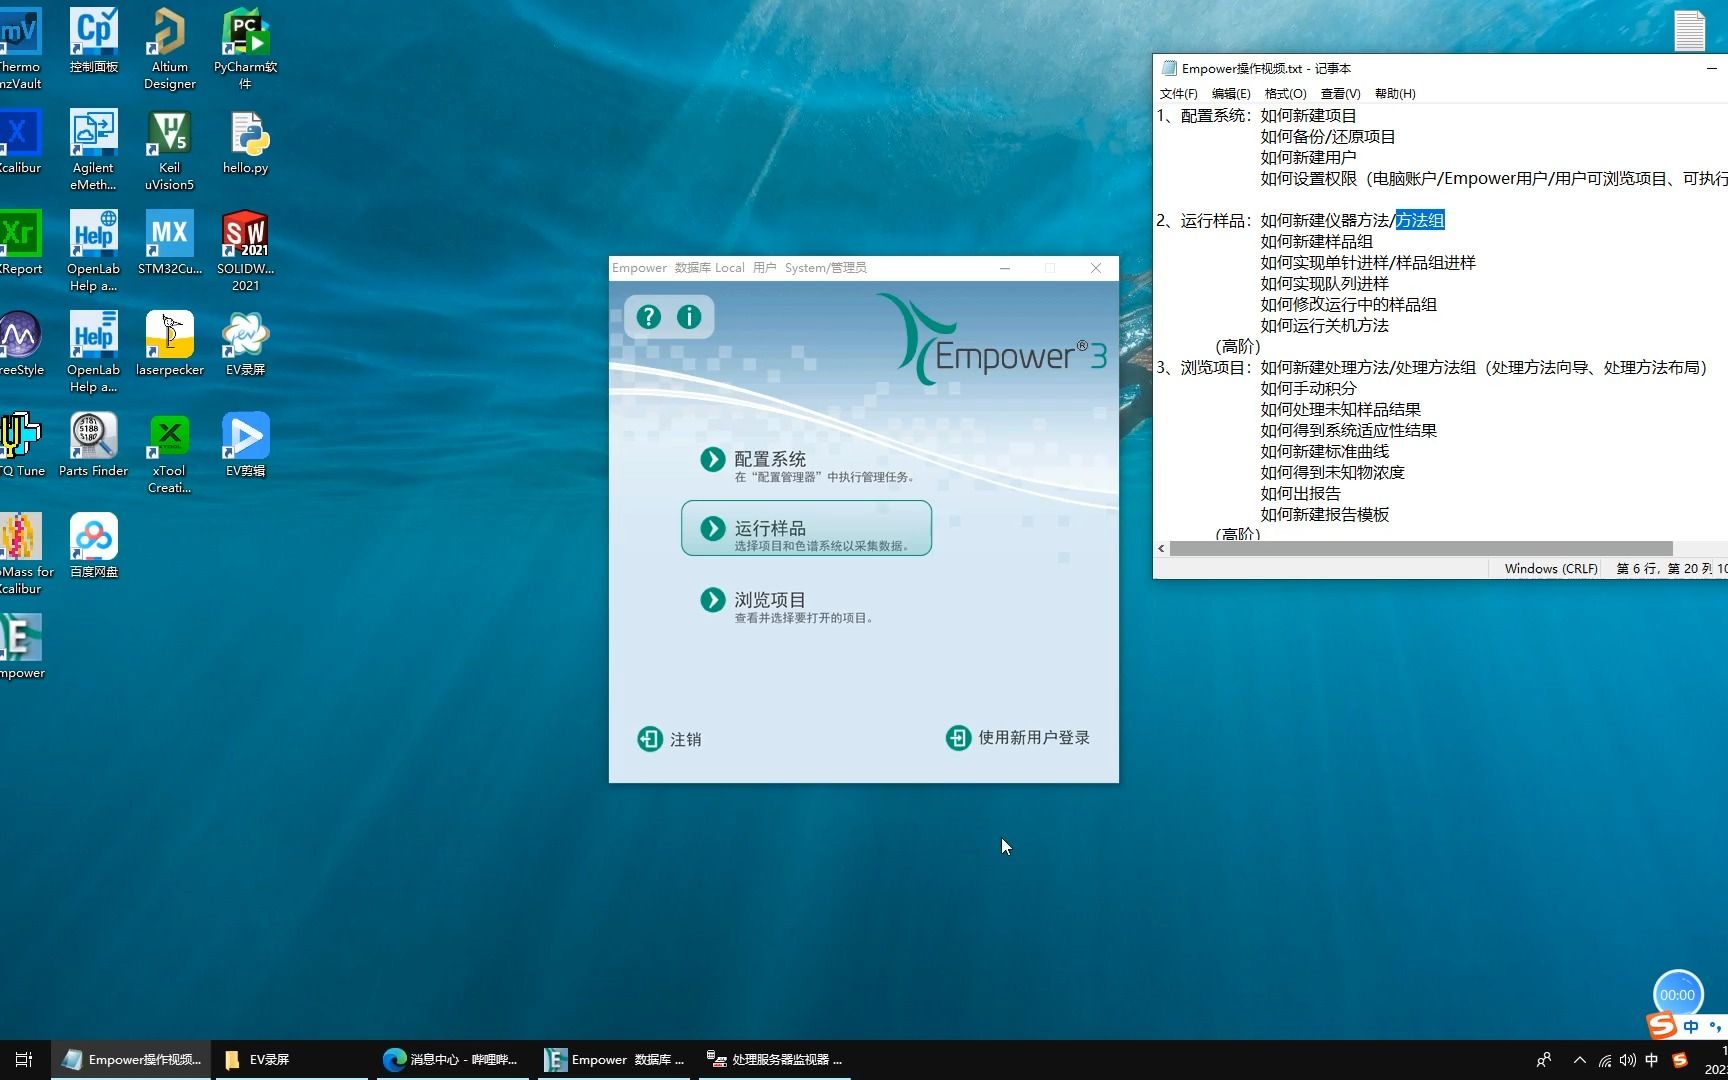Select the SOLIDWORKS 2021 desktop icon
Screen dimensions: 1728x1080
[245, 250]
